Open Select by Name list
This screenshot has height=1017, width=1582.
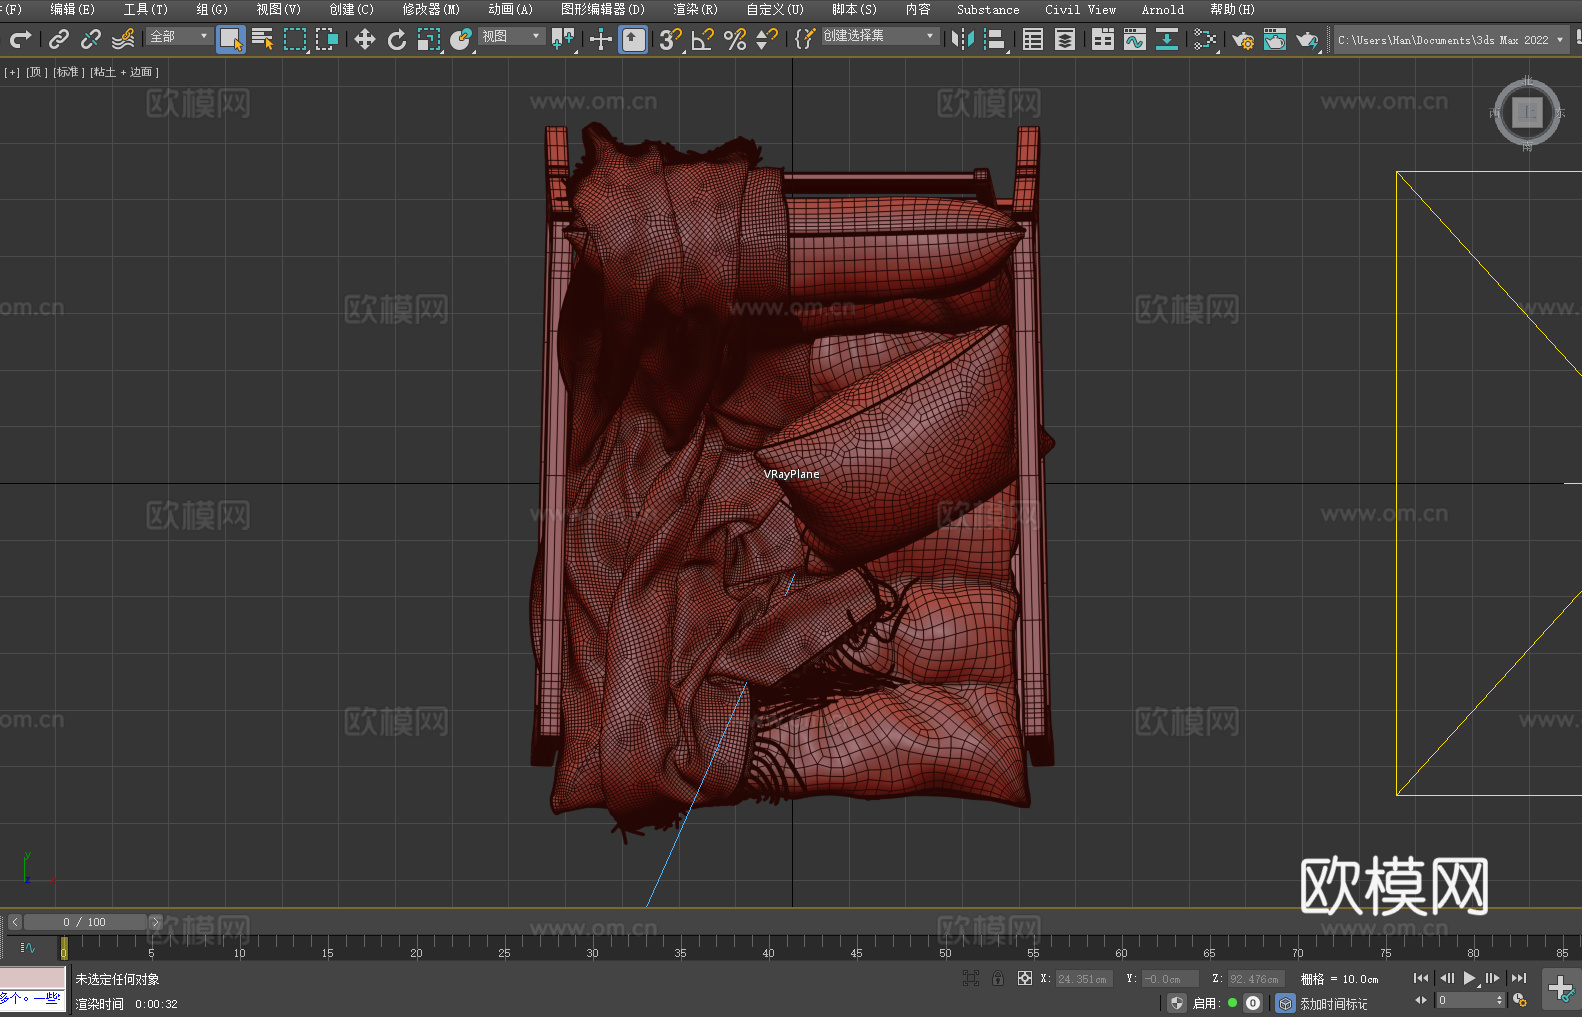tap(263, 40)
